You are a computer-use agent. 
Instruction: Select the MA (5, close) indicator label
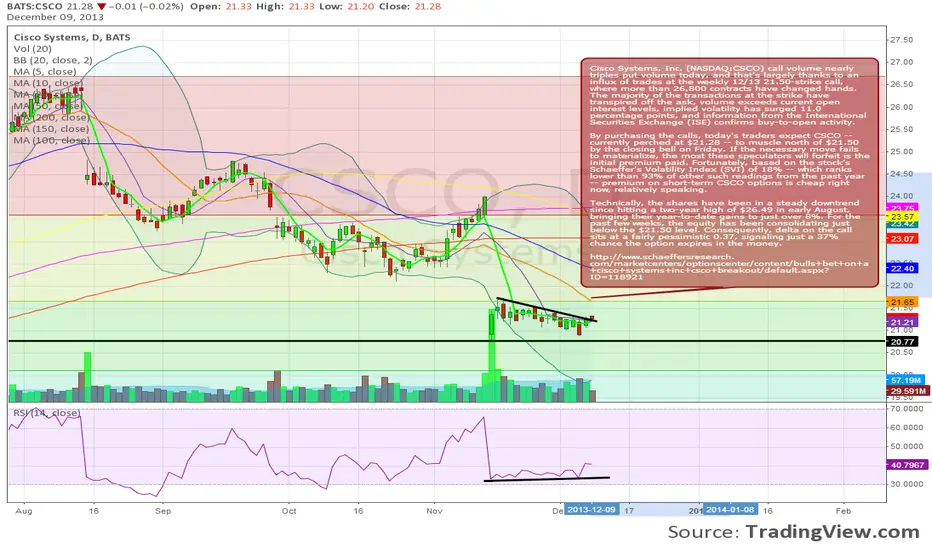[x=45, y=71]
